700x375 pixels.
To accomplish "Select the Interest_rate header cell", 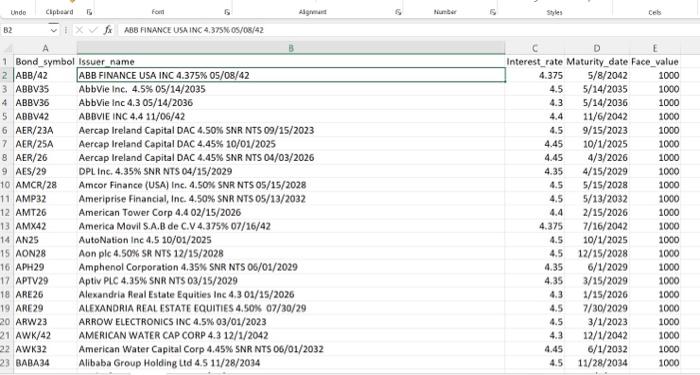I will point(535,62).
